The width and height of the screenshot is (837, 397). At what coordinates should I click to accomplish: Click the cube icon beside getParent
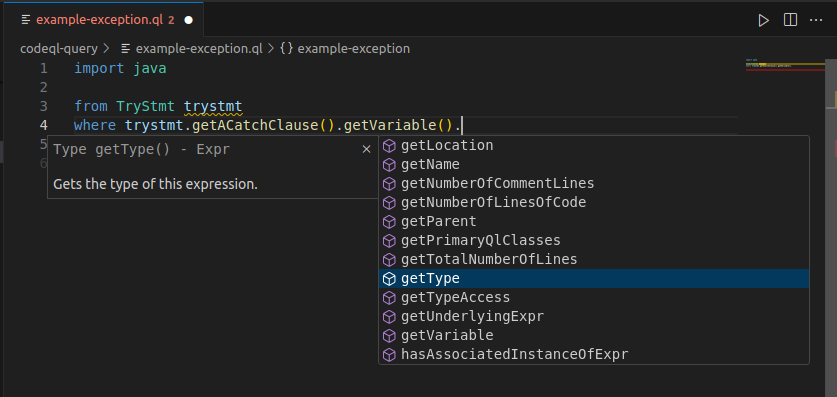(390, 221)
